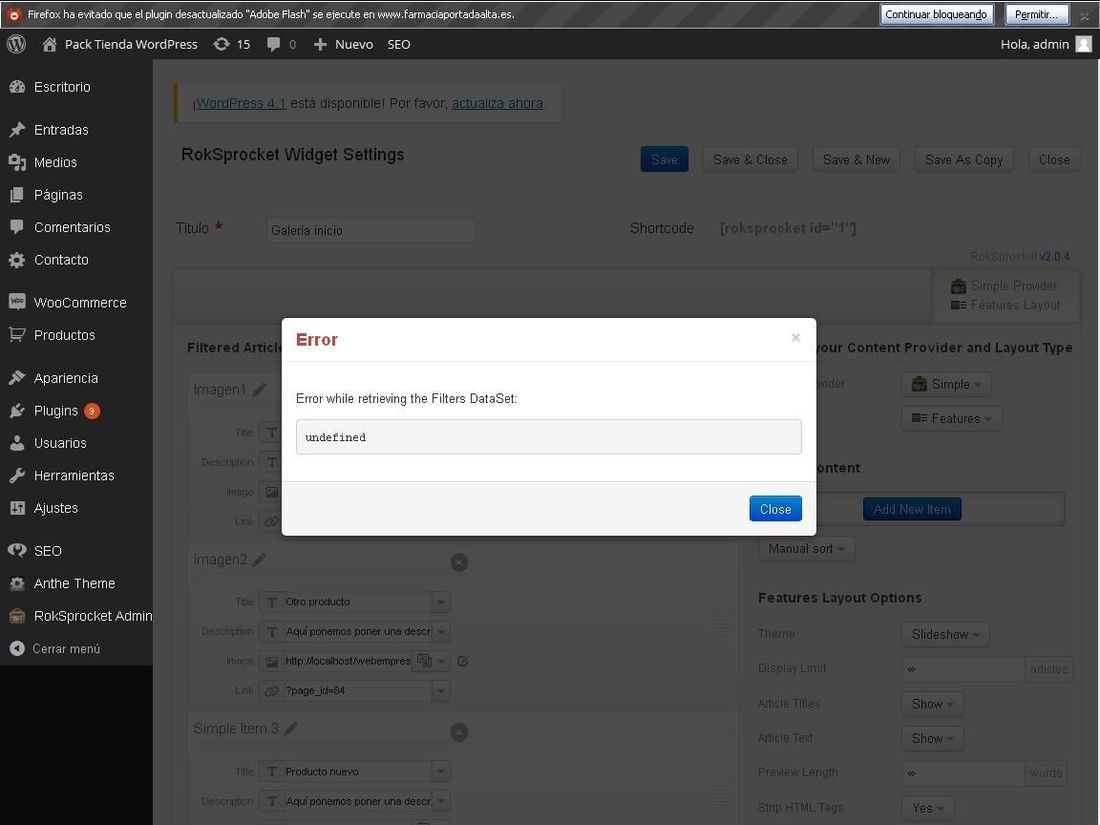Click the blue Save button
The image size is (1100, 825).
(664, 159)
